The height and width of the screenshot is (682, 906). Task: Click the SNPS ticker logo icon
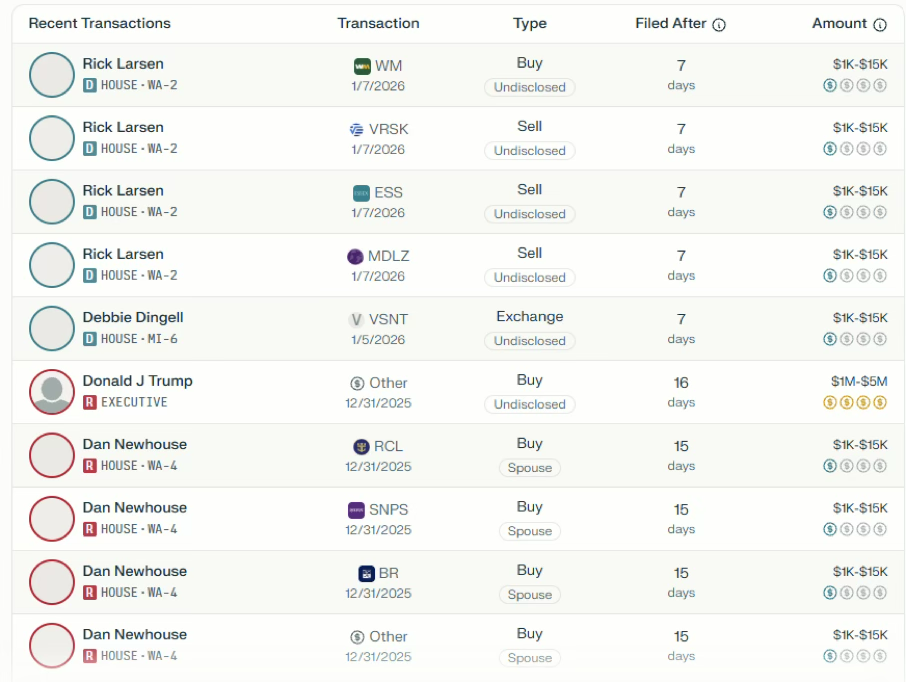pyautogui.click(x=356, y=510)
